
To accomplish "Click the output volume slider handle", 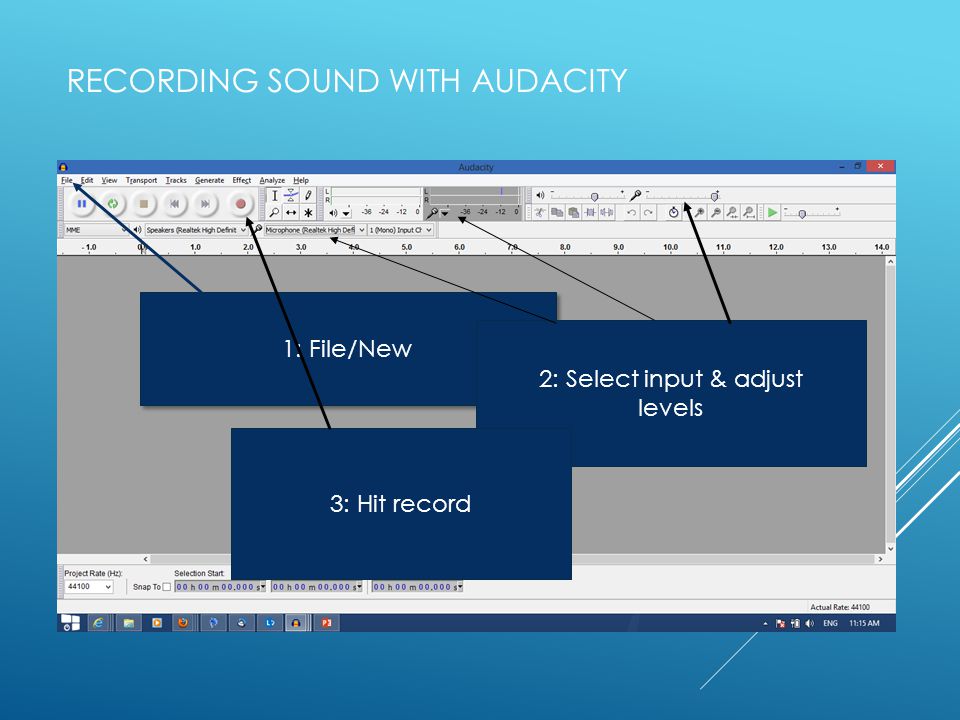I will pos(594,197).
